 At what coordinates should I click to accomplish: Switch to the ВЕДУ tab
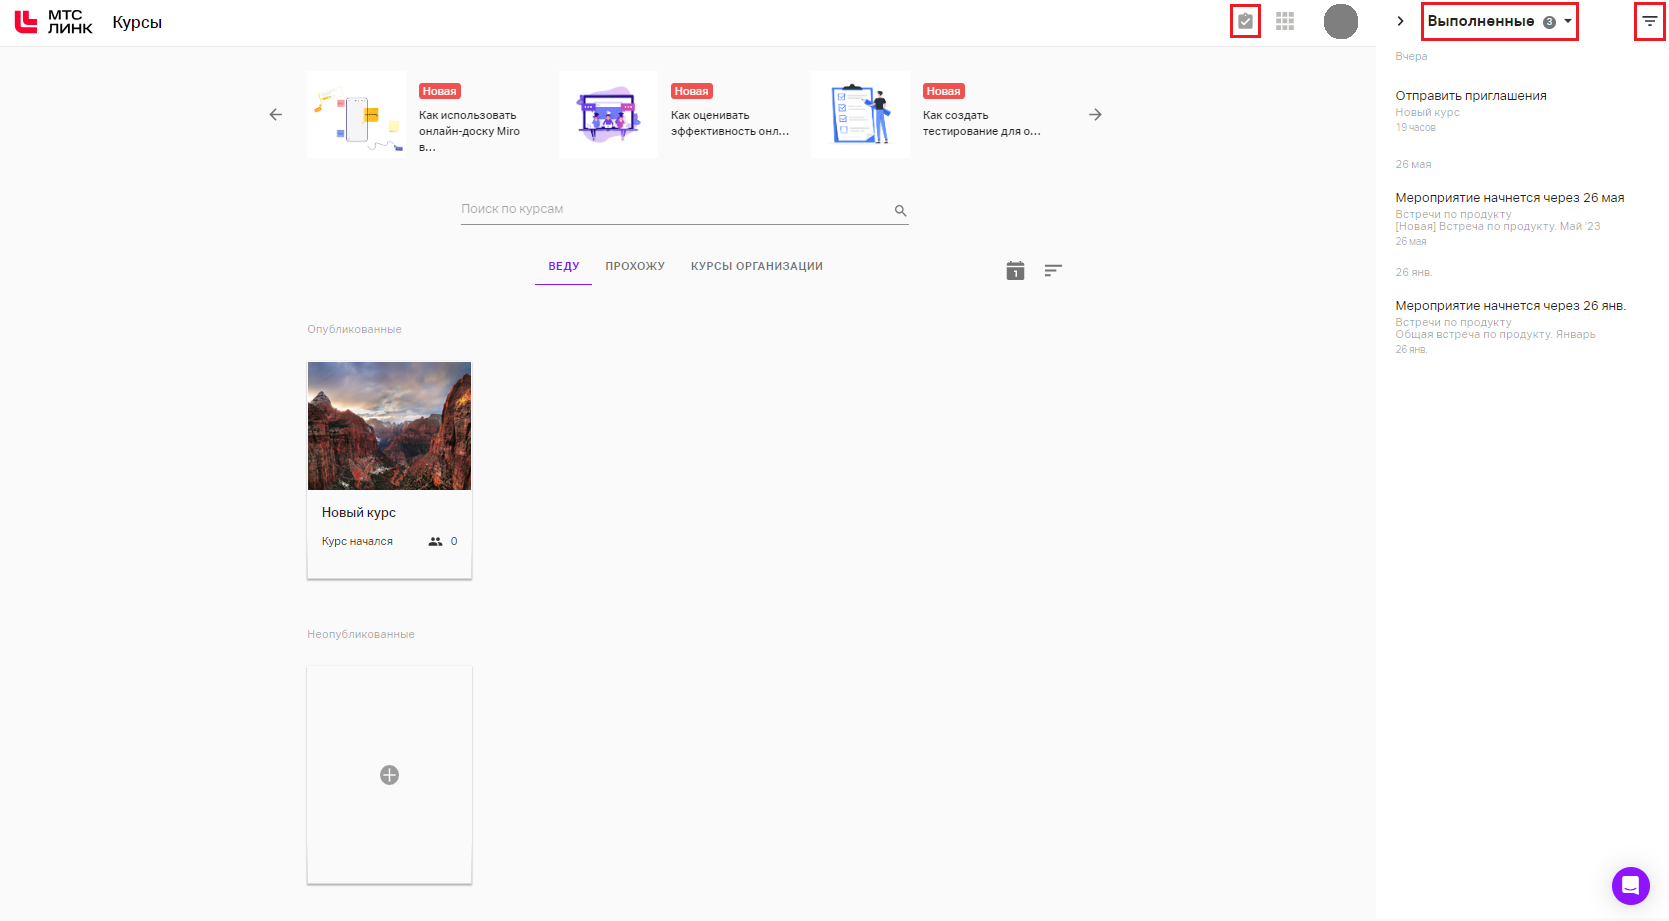[x=564, y=266]
